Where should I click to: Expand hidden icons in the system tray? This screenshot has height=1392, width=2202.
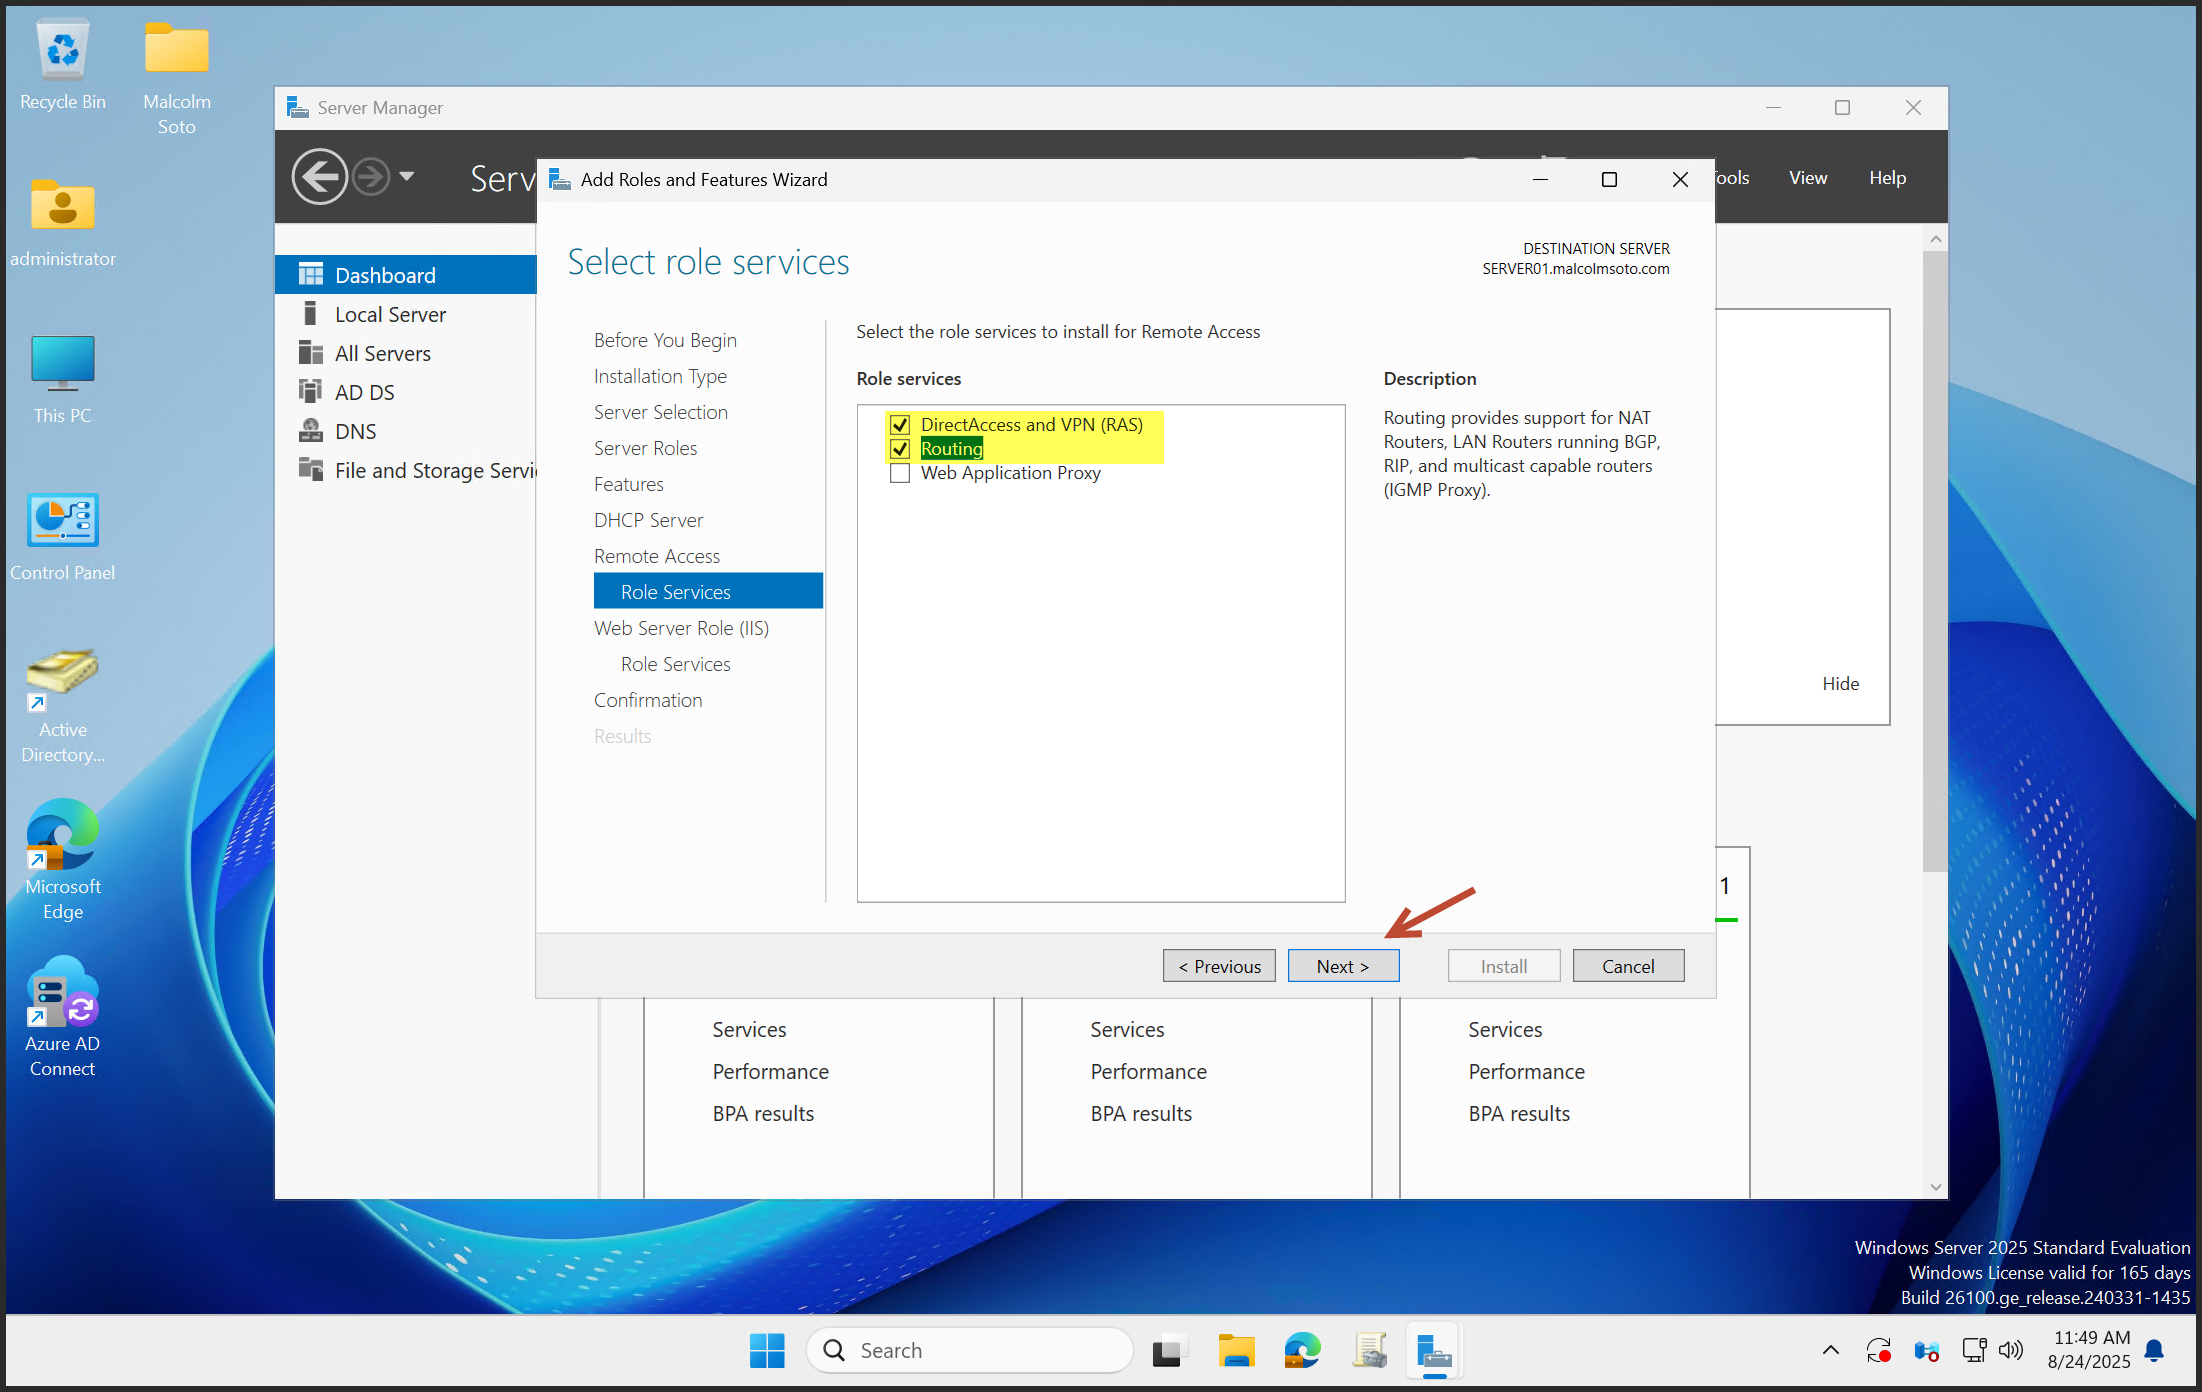tap(1831, 1350)
